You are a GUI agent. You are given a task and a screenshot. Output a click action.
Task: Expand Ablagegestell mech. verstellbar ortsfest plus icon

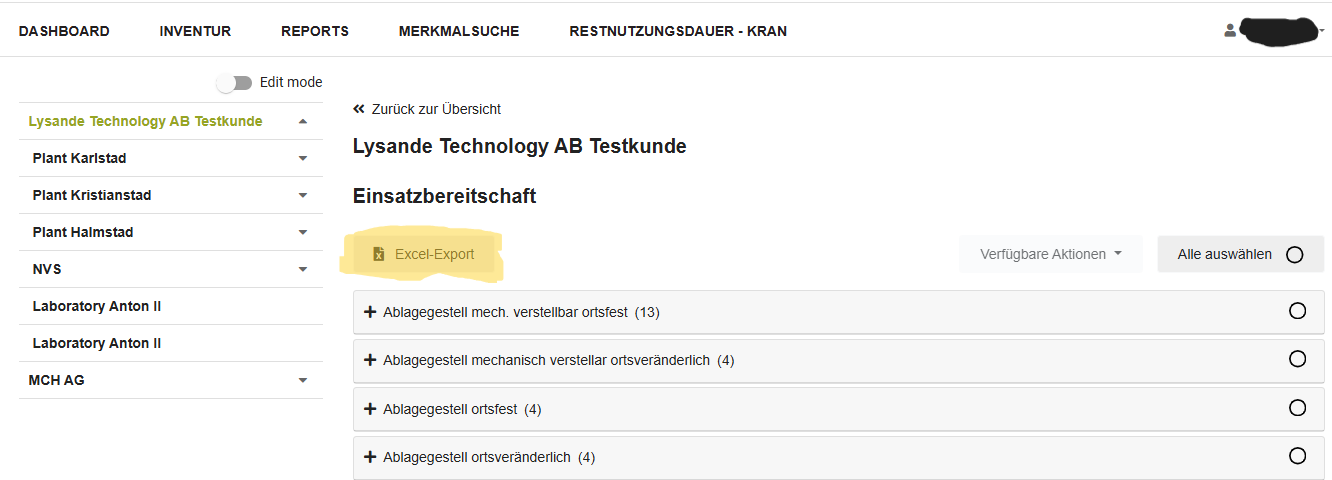[370, 312]
